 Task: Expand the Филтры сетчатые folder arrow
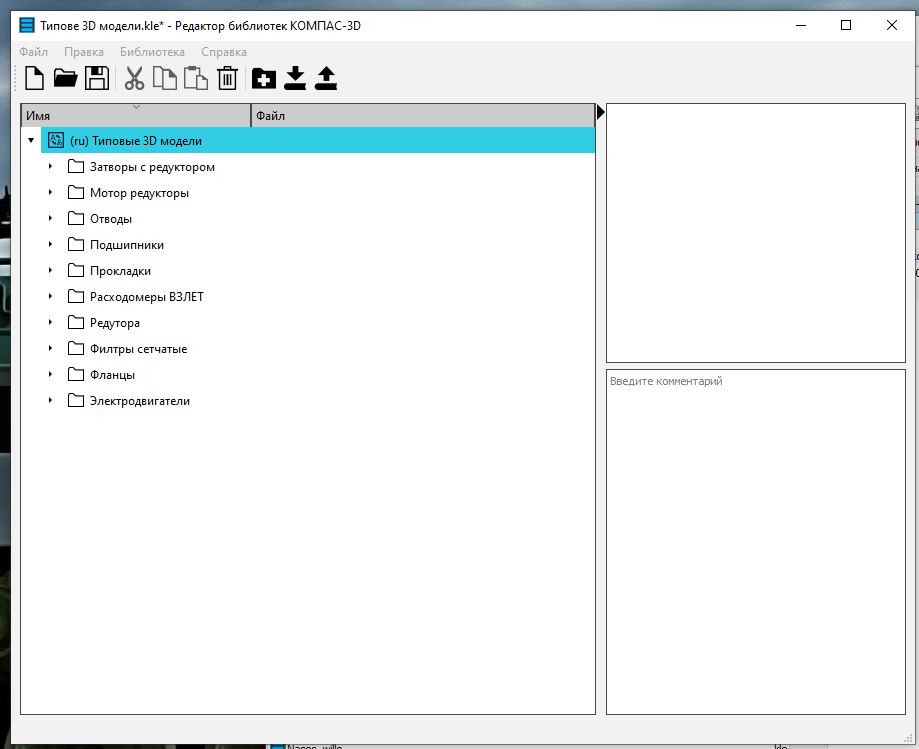point(50,348)
